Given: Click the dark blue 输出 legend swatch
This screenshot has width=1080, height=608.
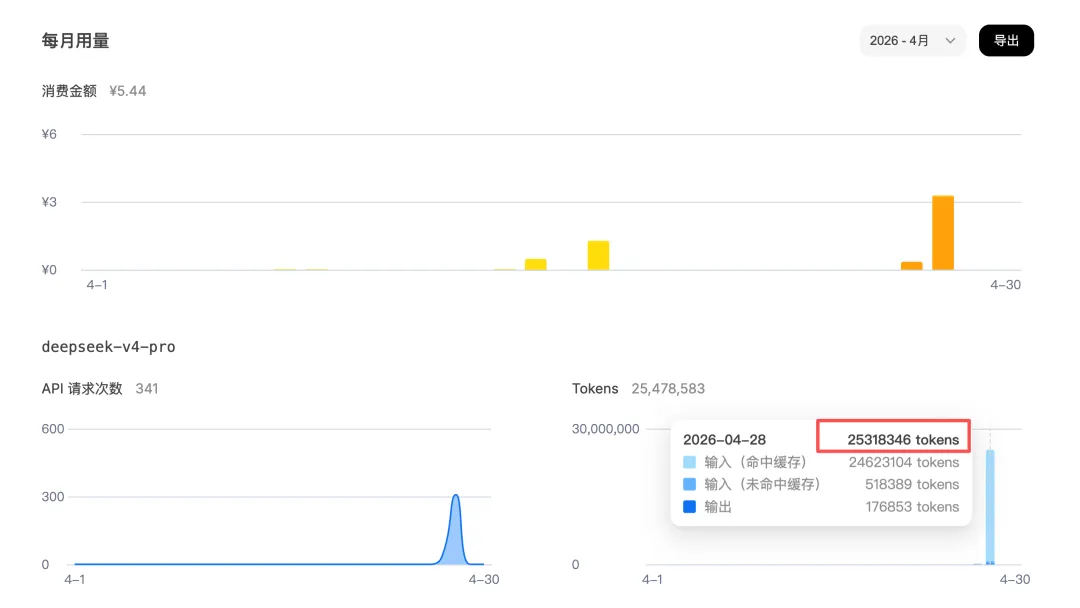Looking at the screenshot, I should pyautogui.click(x=689, y=507).
